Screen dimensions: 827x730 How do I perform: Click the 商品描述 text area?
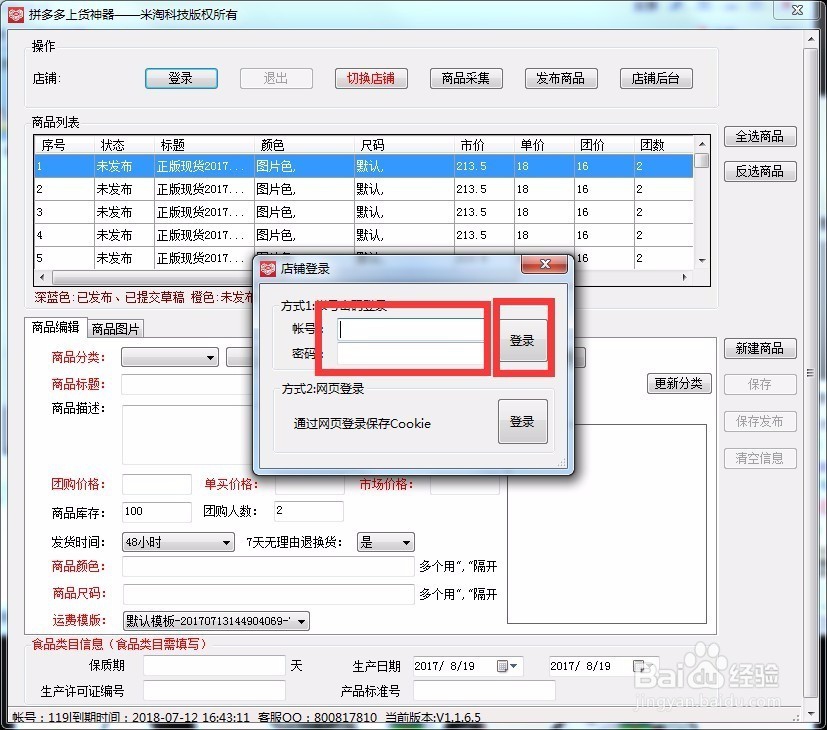[x=187, y=435]
